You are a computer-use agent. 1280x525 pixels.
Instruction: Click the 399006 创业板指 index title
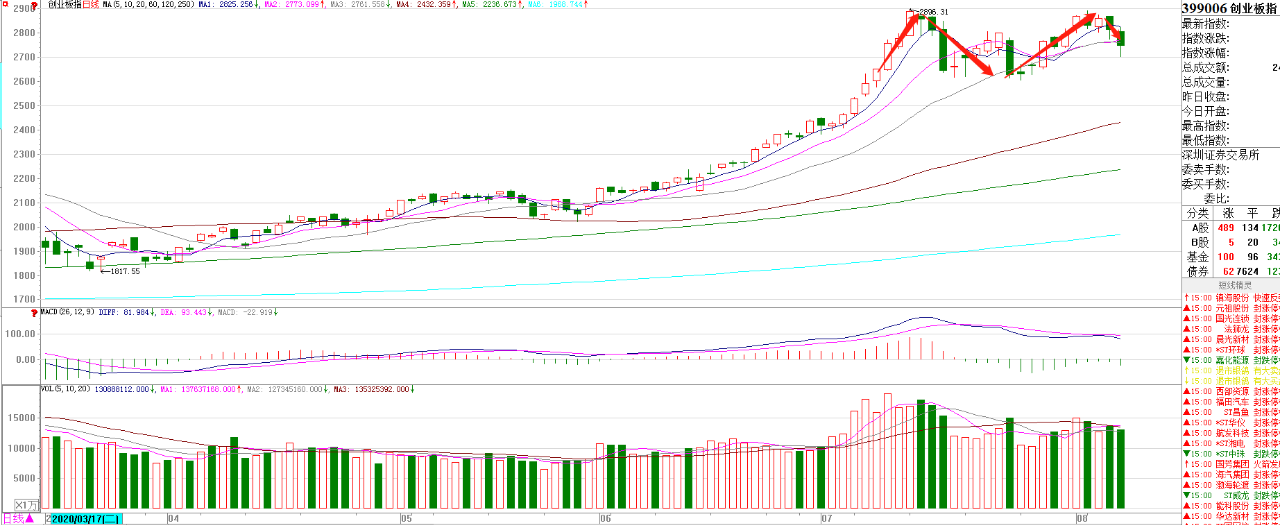coord(1230,8)
